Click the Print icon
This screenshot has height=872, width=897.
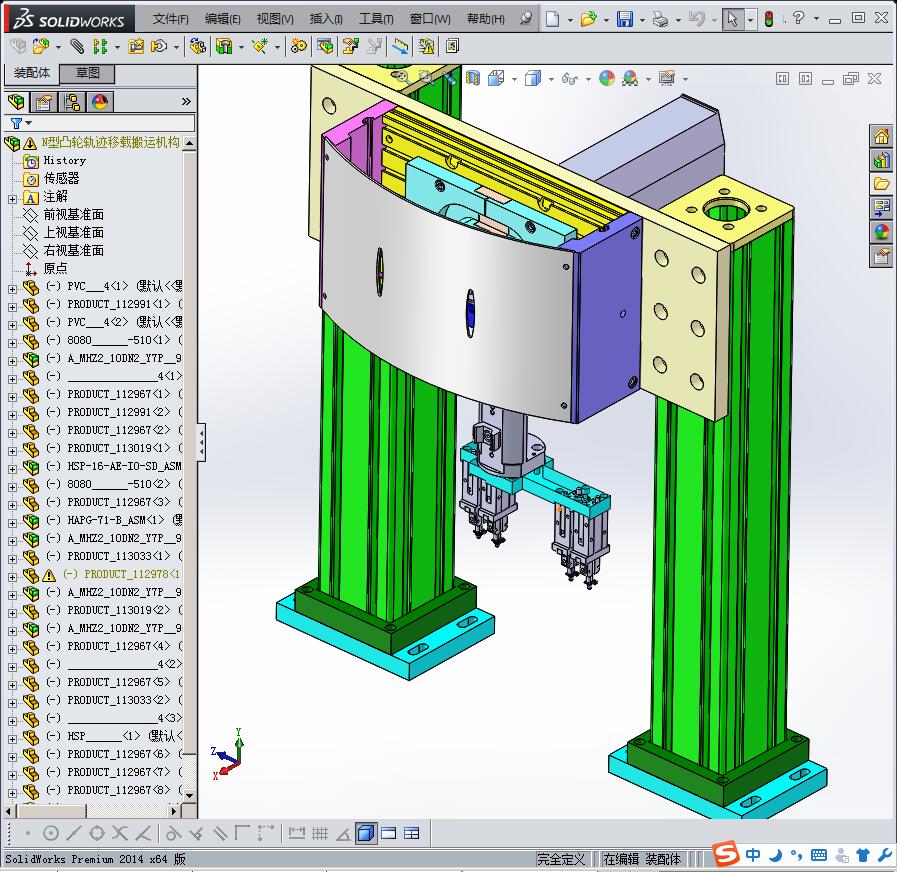click(661, 19)
